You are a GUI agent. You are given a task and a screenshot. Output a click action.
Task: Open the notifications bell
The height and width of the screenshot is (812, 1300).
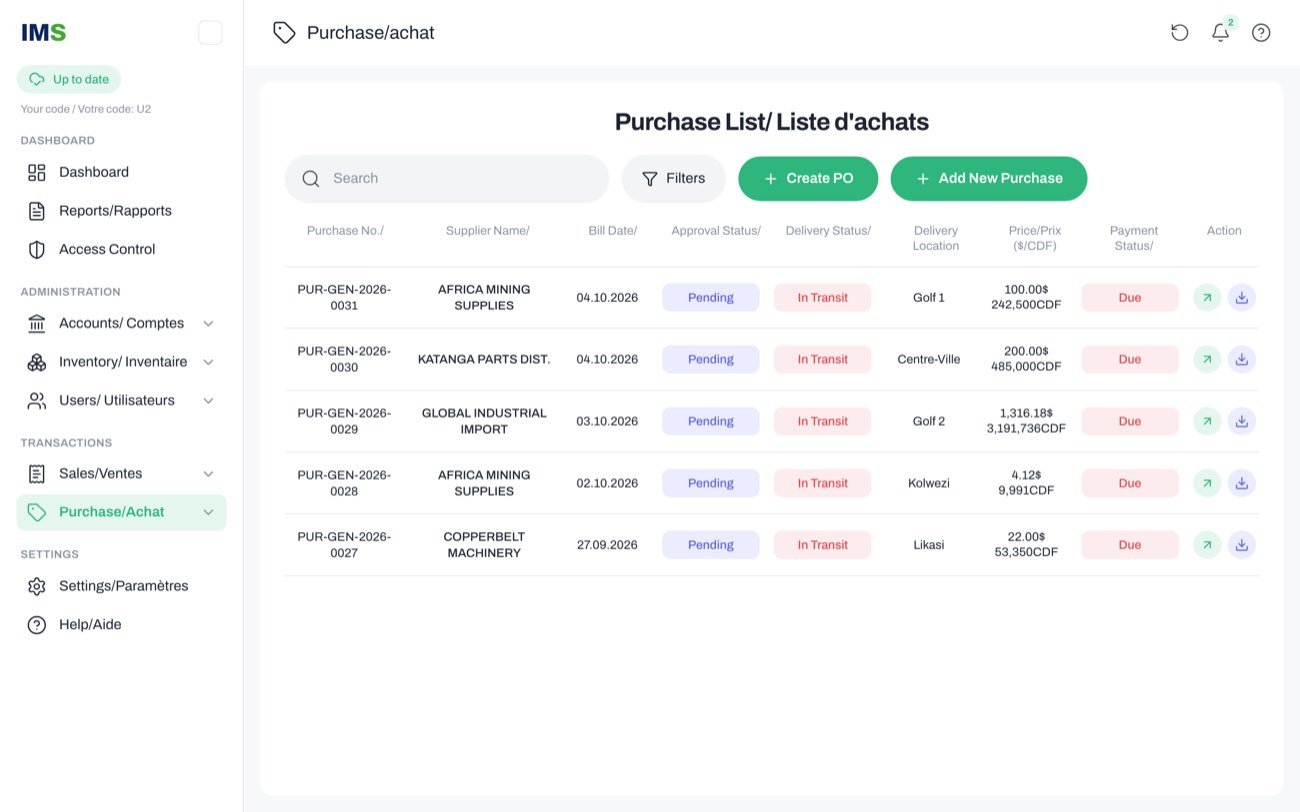point(1220,33)
